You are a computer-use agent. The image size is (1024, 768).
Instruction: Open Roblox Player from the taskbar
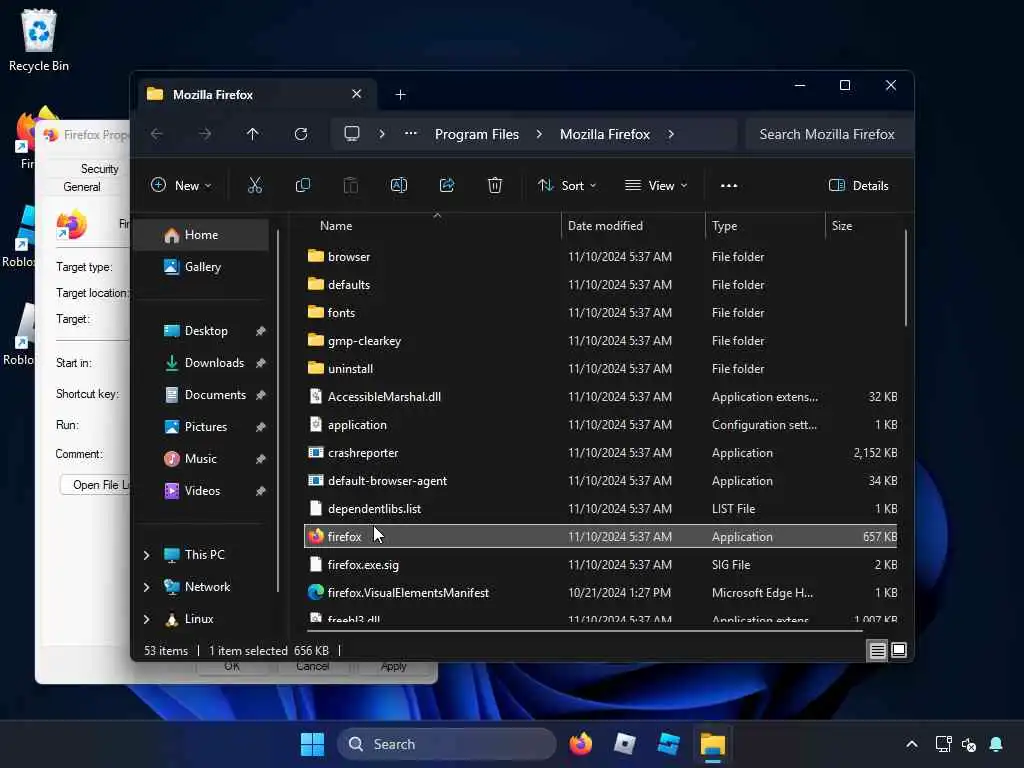pyautogui.click(x=625, y=744)
